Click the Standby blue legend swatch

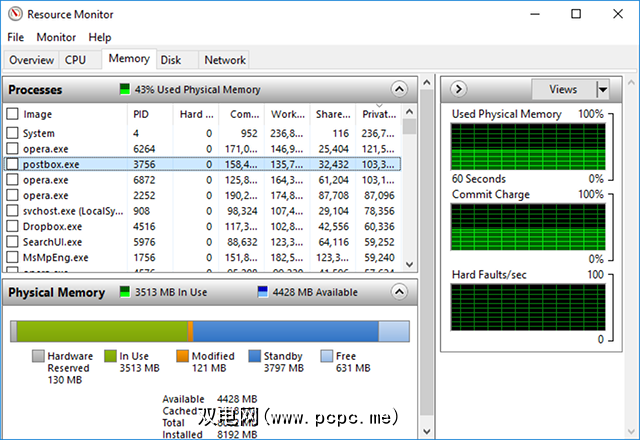coord(255,356)
